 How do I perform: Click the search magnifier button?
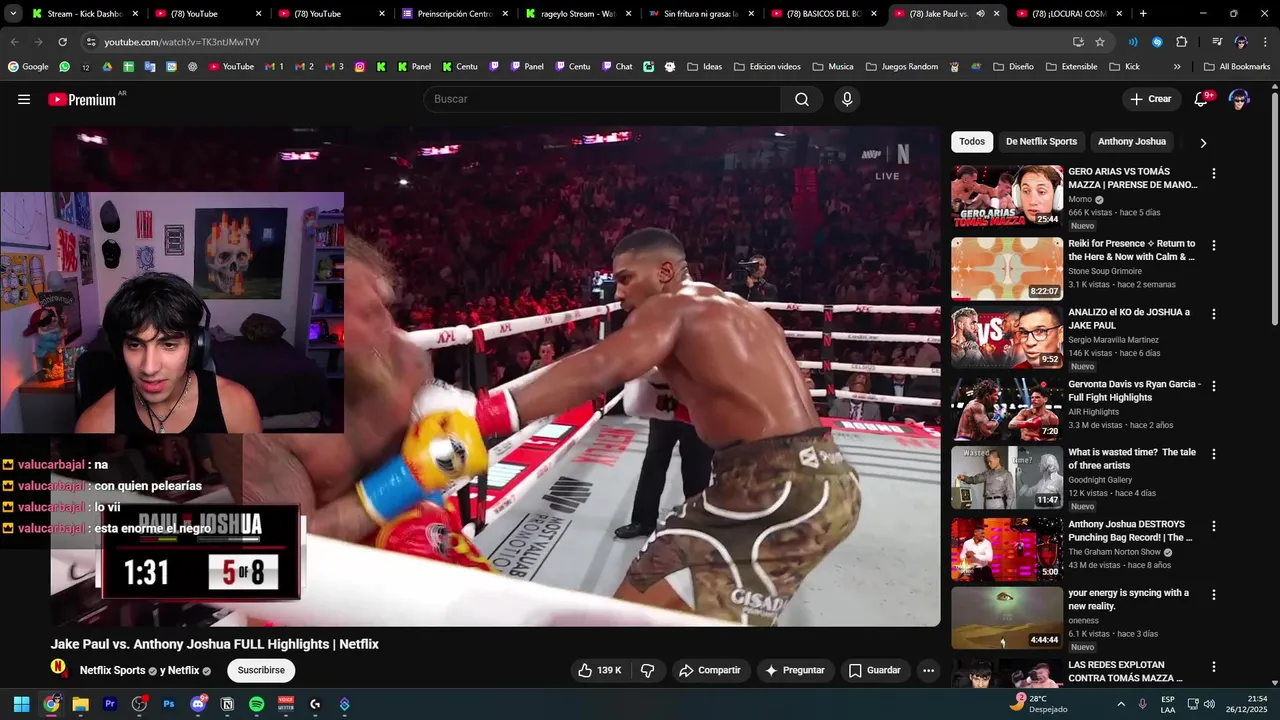click(x=802, y=99)
